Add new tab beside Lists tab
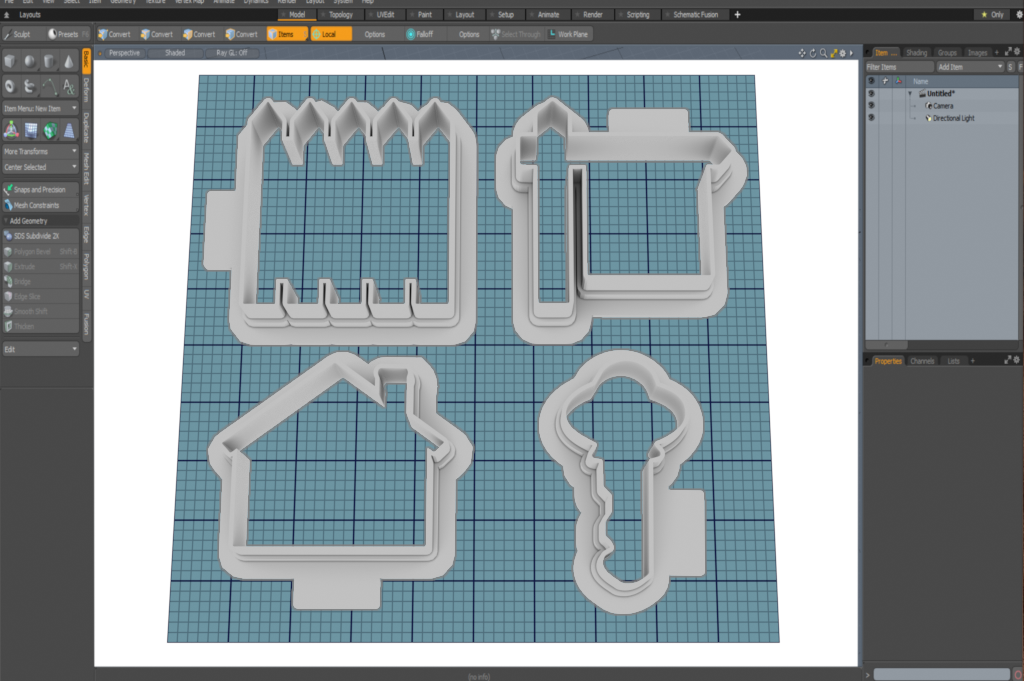The height and width of the screenshot is (681, 1024). [972, 360]
